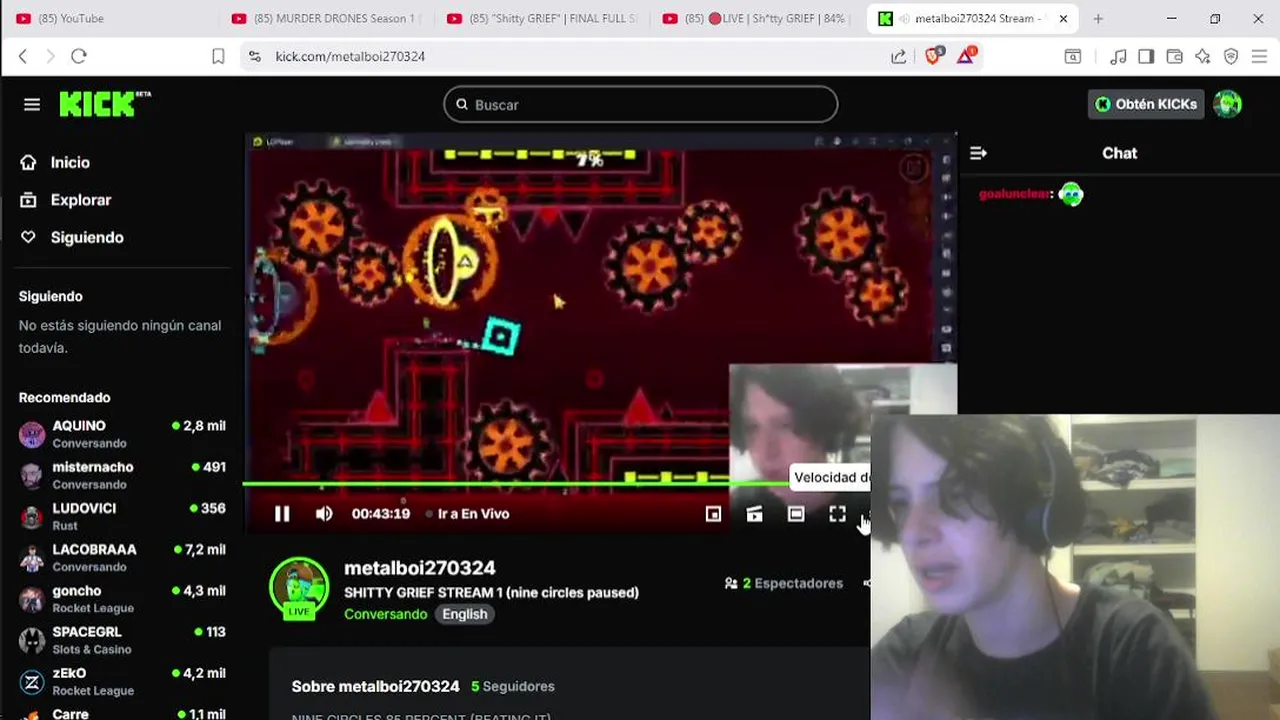The image size is (1280, 720).
Task: Open the Leo AI assistant icon
Action: [x=1203, y=56]
